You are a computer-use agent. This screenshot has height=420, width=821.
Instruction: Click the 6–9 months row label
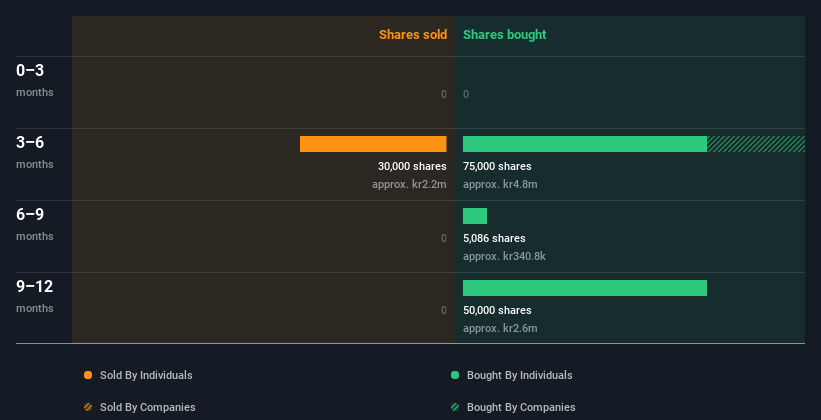tap(35, 224)
